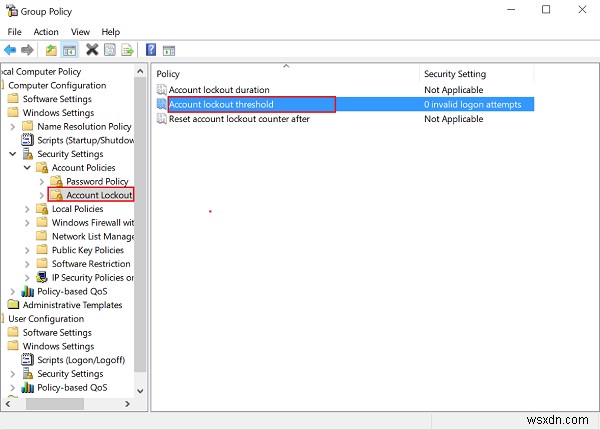Select Local Computer Policy root node
Screen dimensions: 600x430
(x=41, y=72)
